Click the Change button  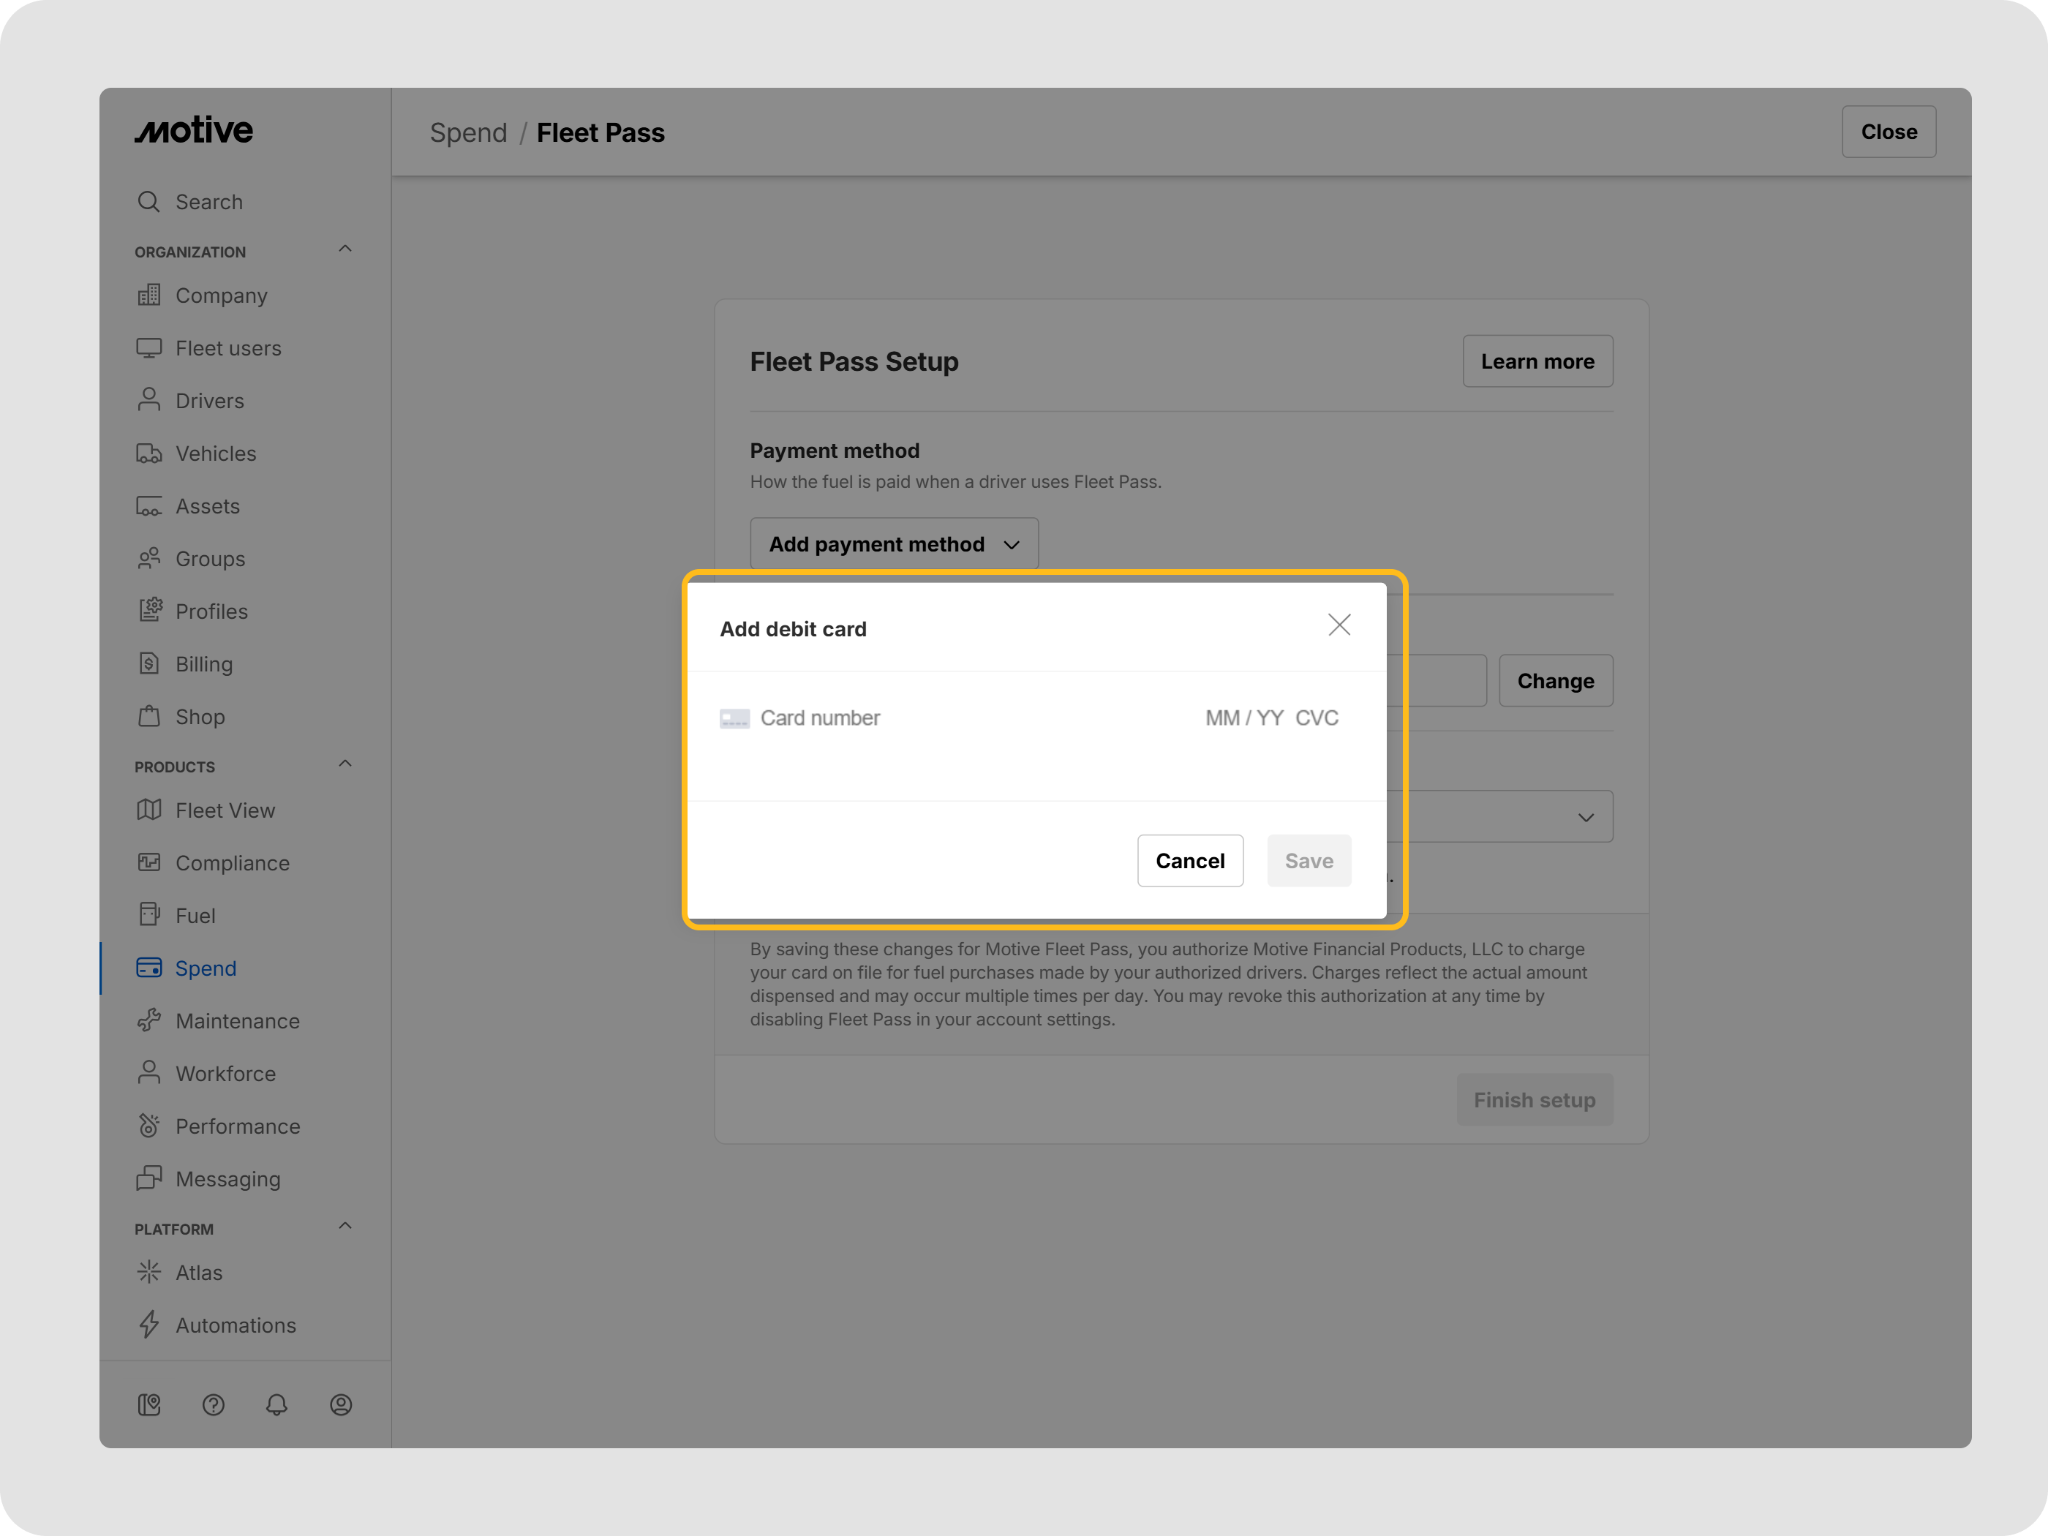1555,681
